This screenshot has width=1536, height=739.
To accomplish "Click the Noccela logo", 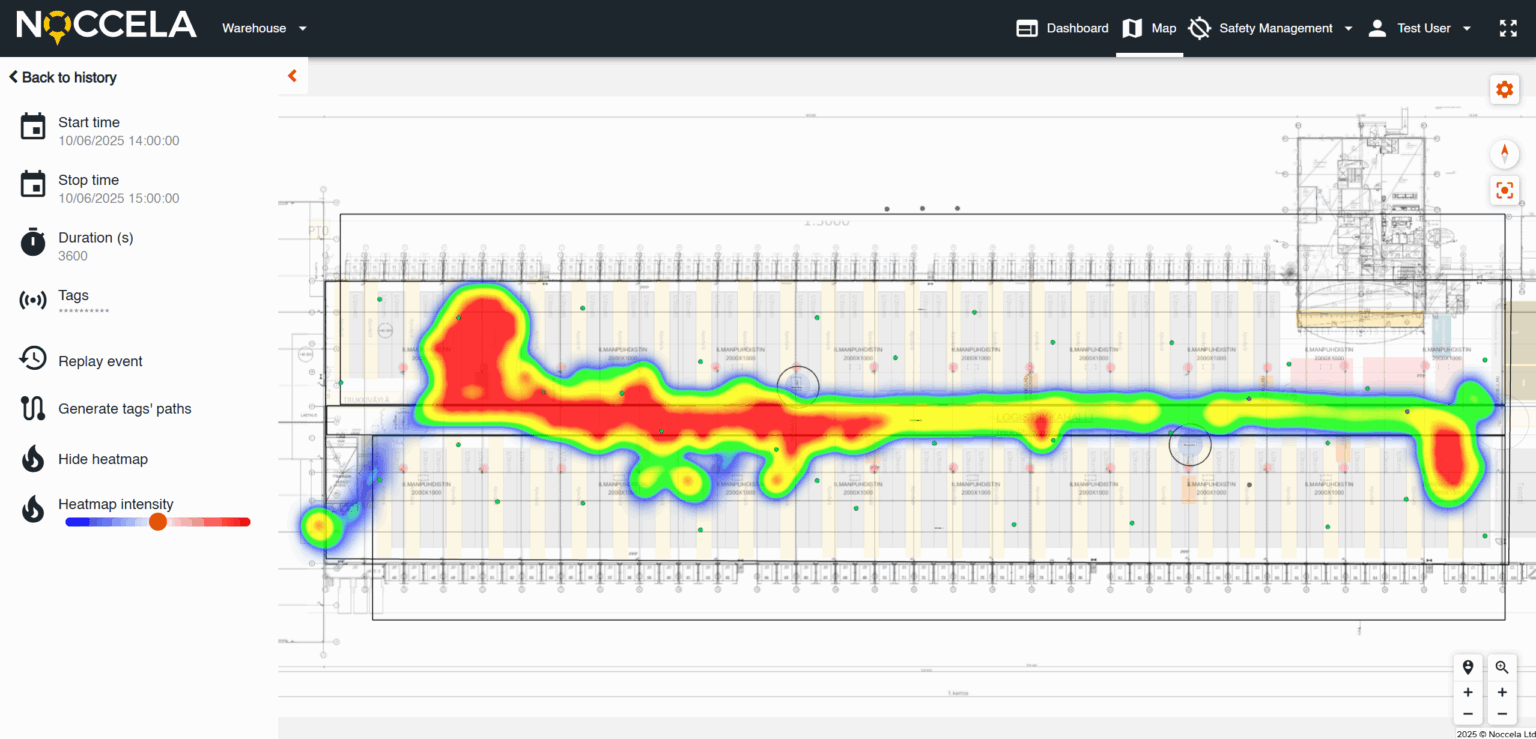I will [105, 26].
